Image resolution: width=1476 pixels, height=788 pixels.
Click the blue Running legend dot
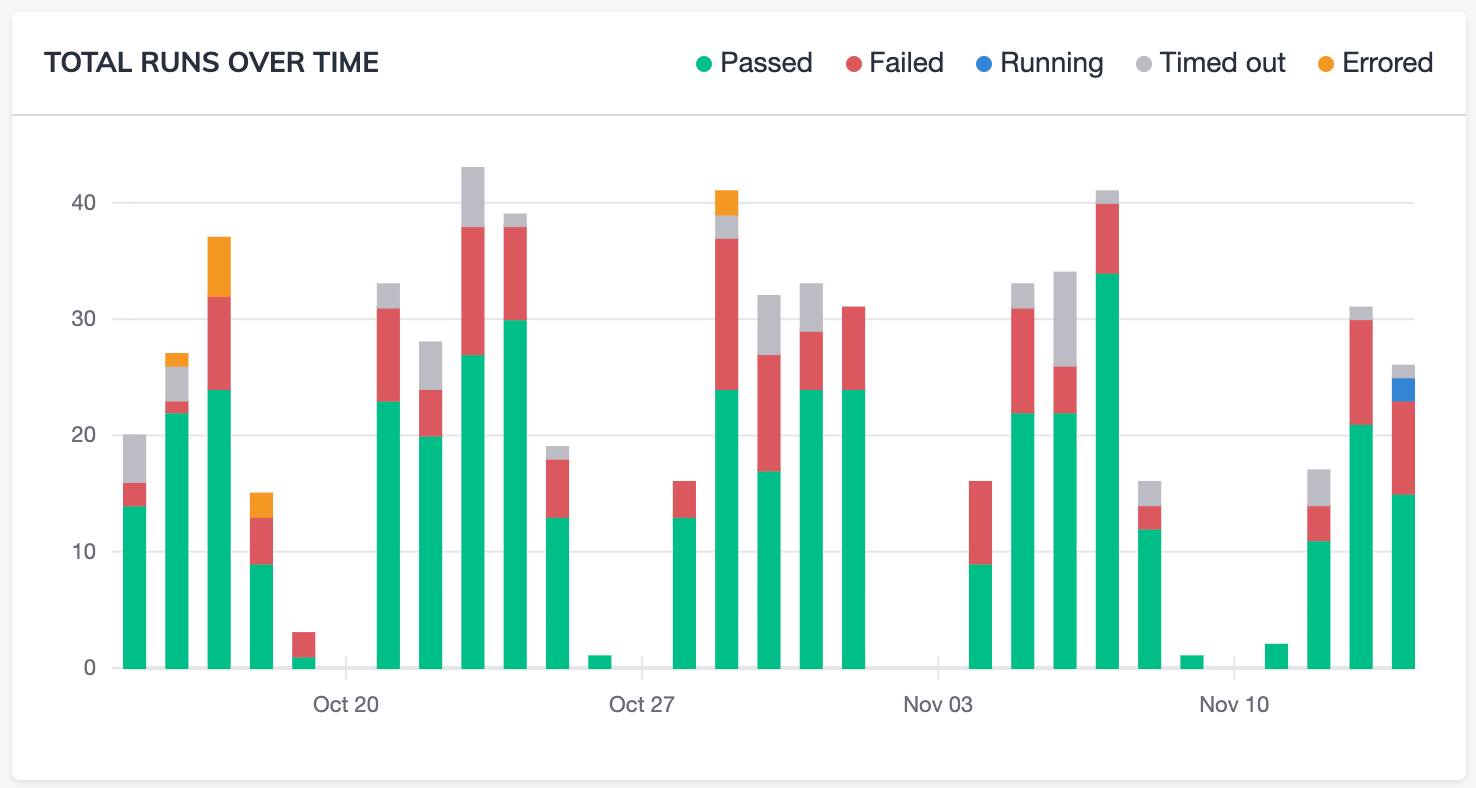click(x=984, y=64)
